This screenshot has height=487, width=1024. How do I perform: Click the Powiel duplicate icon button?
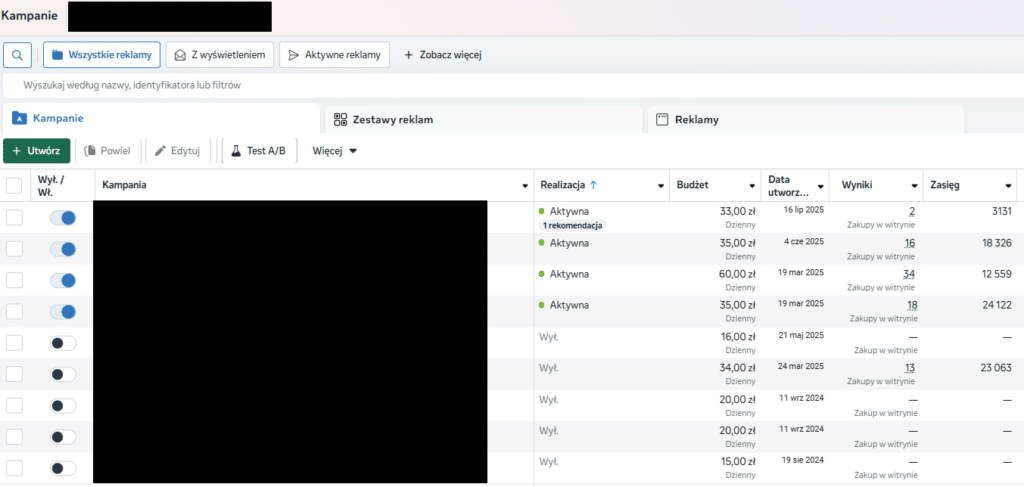(108, 151)
